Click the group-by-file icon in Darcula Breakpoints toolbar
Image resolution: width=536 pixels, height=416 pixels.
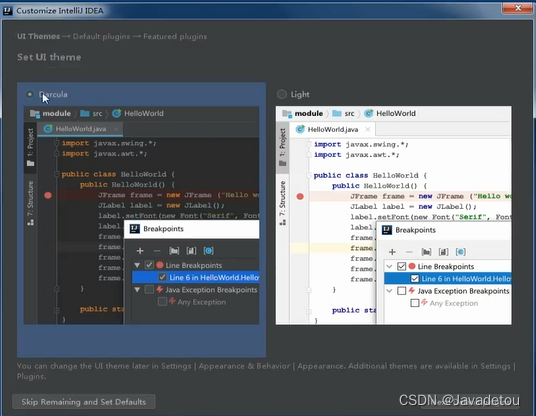pyautogui.click(x=191, y=251)
